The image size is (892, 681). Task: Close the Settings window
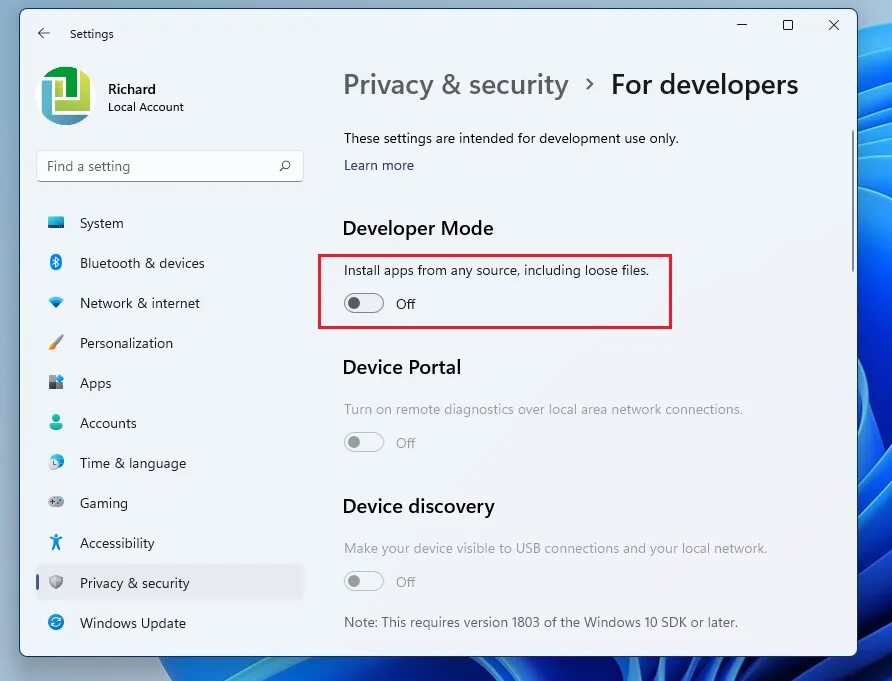click(834, 25)
